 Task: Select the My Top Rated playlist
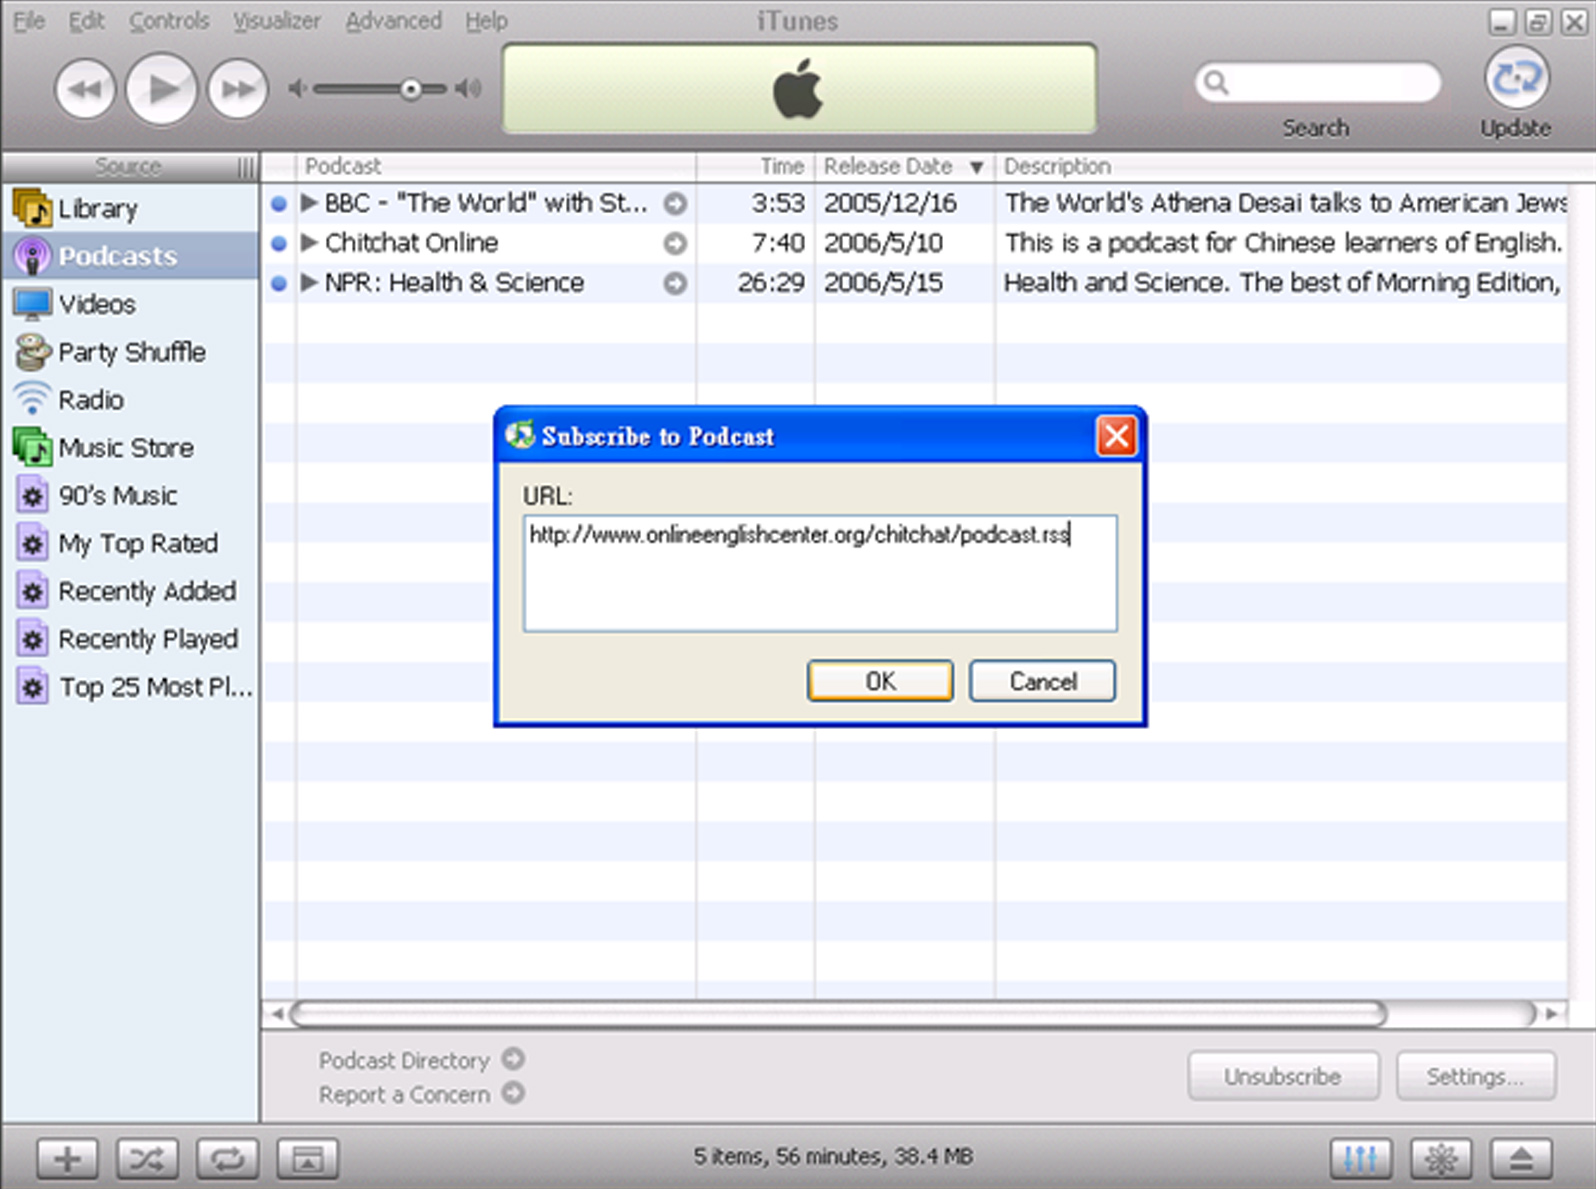[x=130, y=543]
